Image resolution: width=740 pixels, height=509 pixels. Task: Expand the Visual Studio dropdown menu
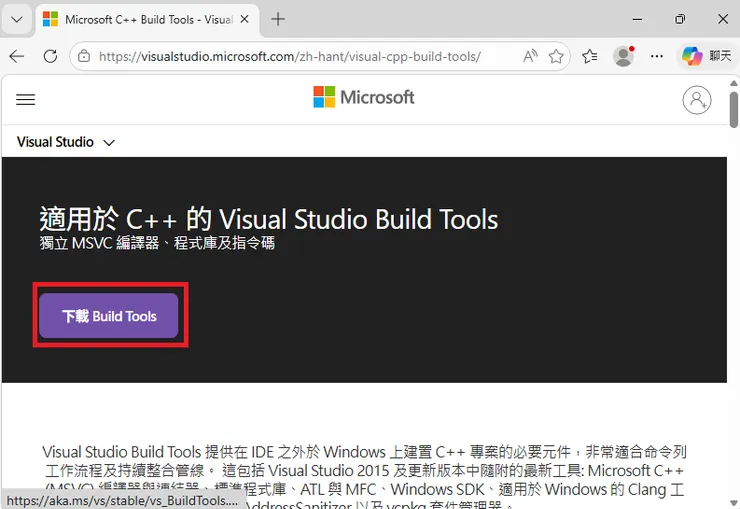coord(66,142)
